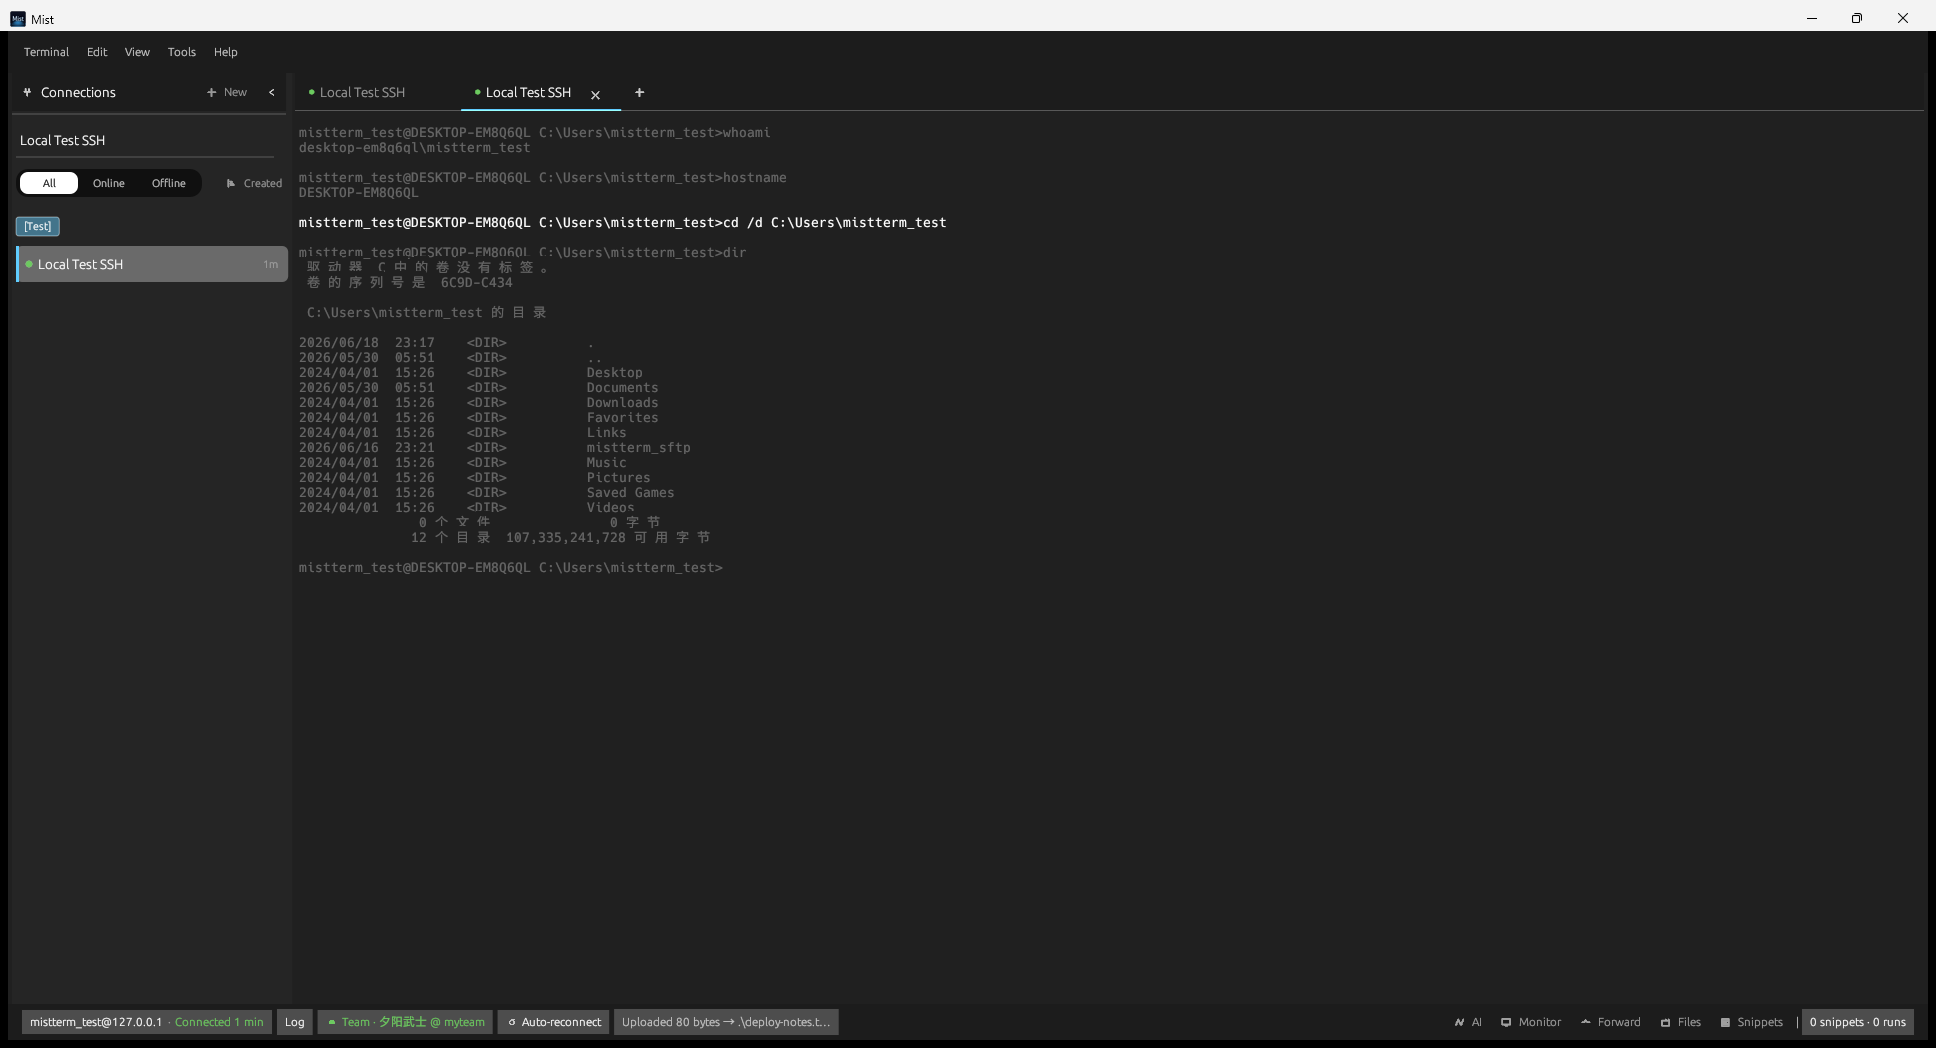This screenshot has width=1936, height=1048.
Task: Select the [Test] tag filter chip
Action: [x=38, y=226]
